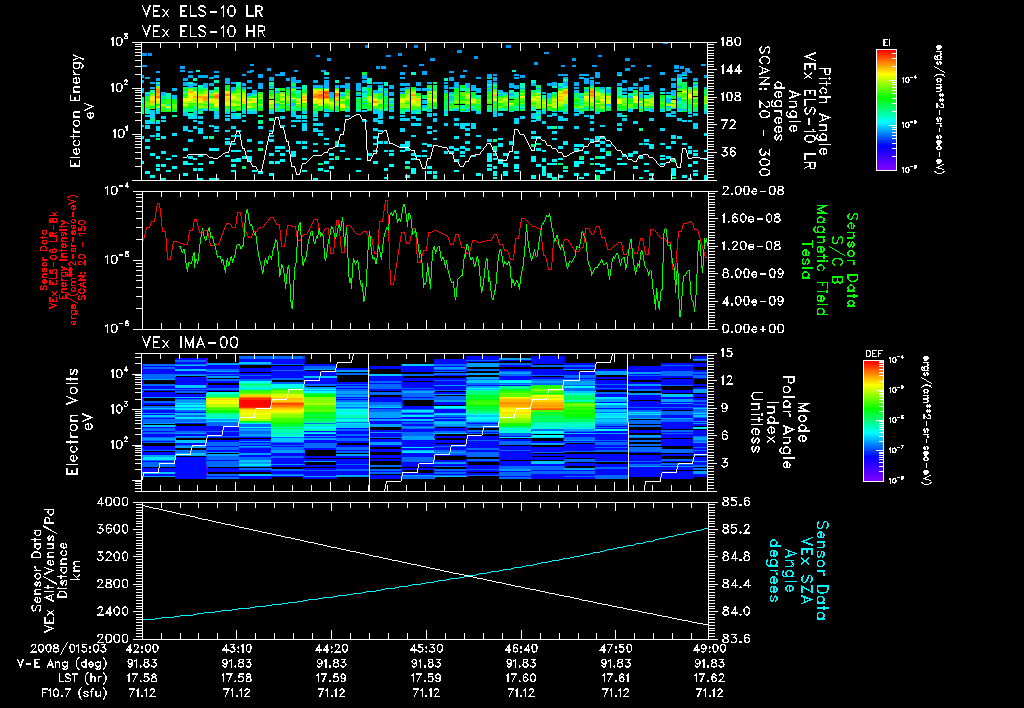The image size is (1024, 708).
Task: Click the LST value 17.61
Action: pos(615,678)
